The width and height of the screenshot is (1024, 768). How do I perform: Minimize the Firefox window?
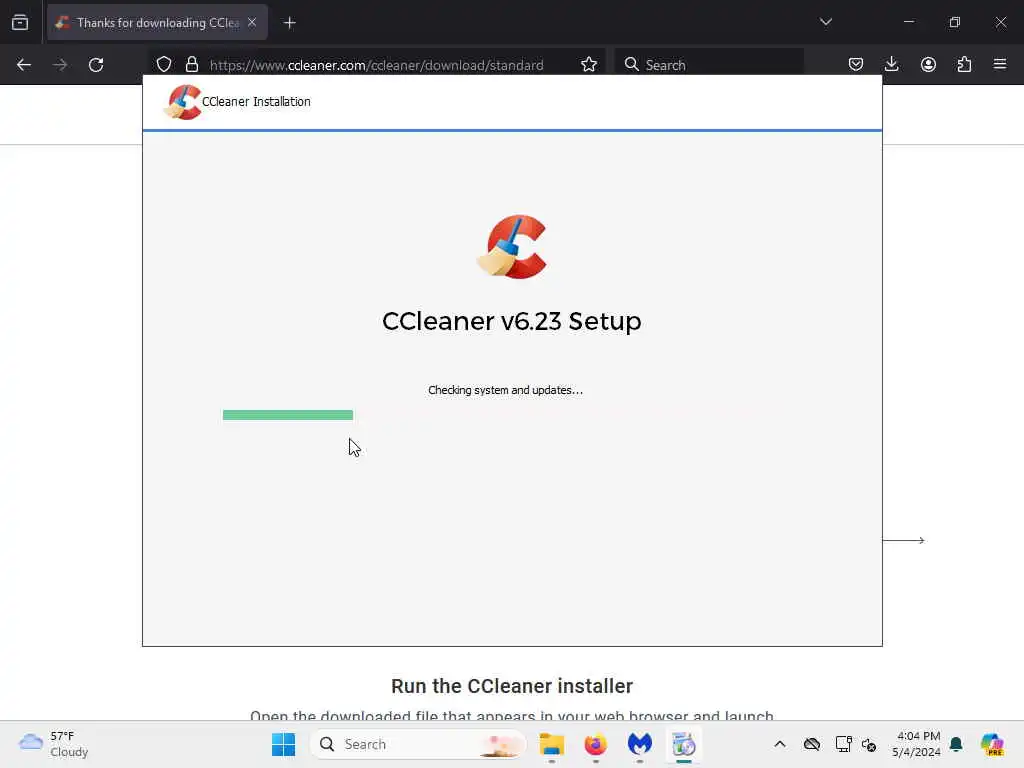tap(909, 22)
